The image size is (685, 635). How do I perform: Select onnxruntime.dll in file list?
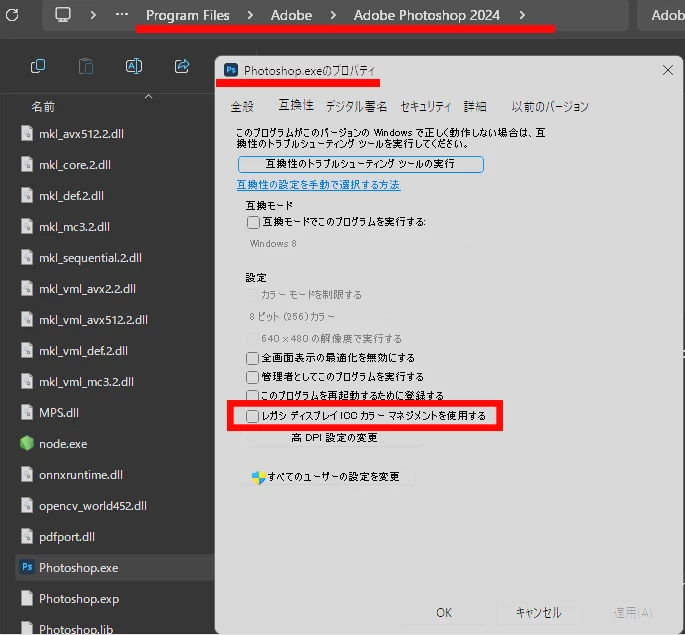(x=81, y=475)
